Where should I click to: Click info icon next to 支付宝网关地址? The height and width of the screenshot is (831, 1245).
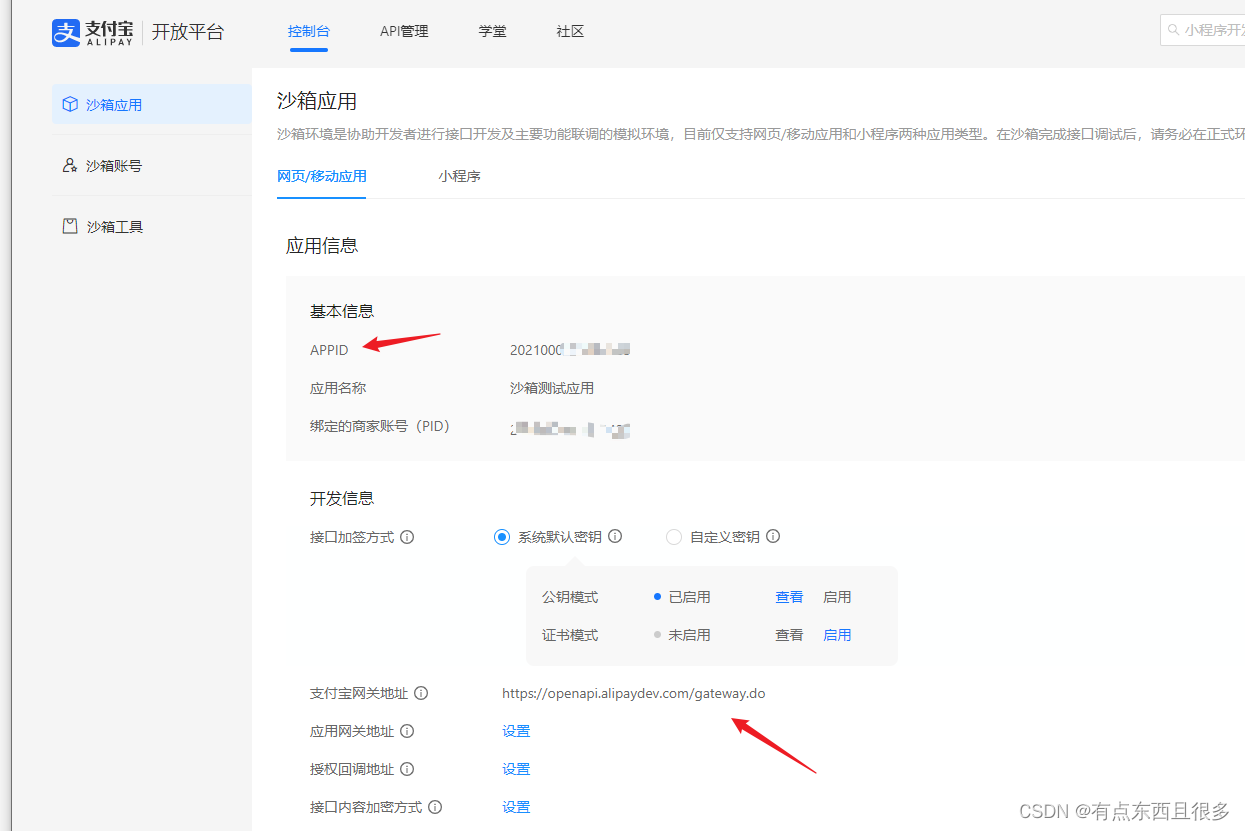coord(421,693)
